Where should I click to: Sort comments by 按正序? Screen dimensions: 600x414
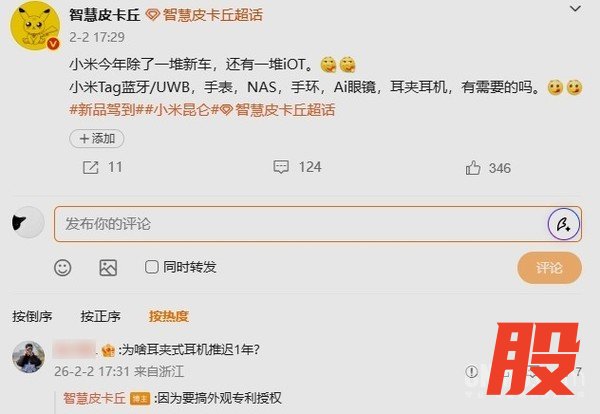click(101, 316)
